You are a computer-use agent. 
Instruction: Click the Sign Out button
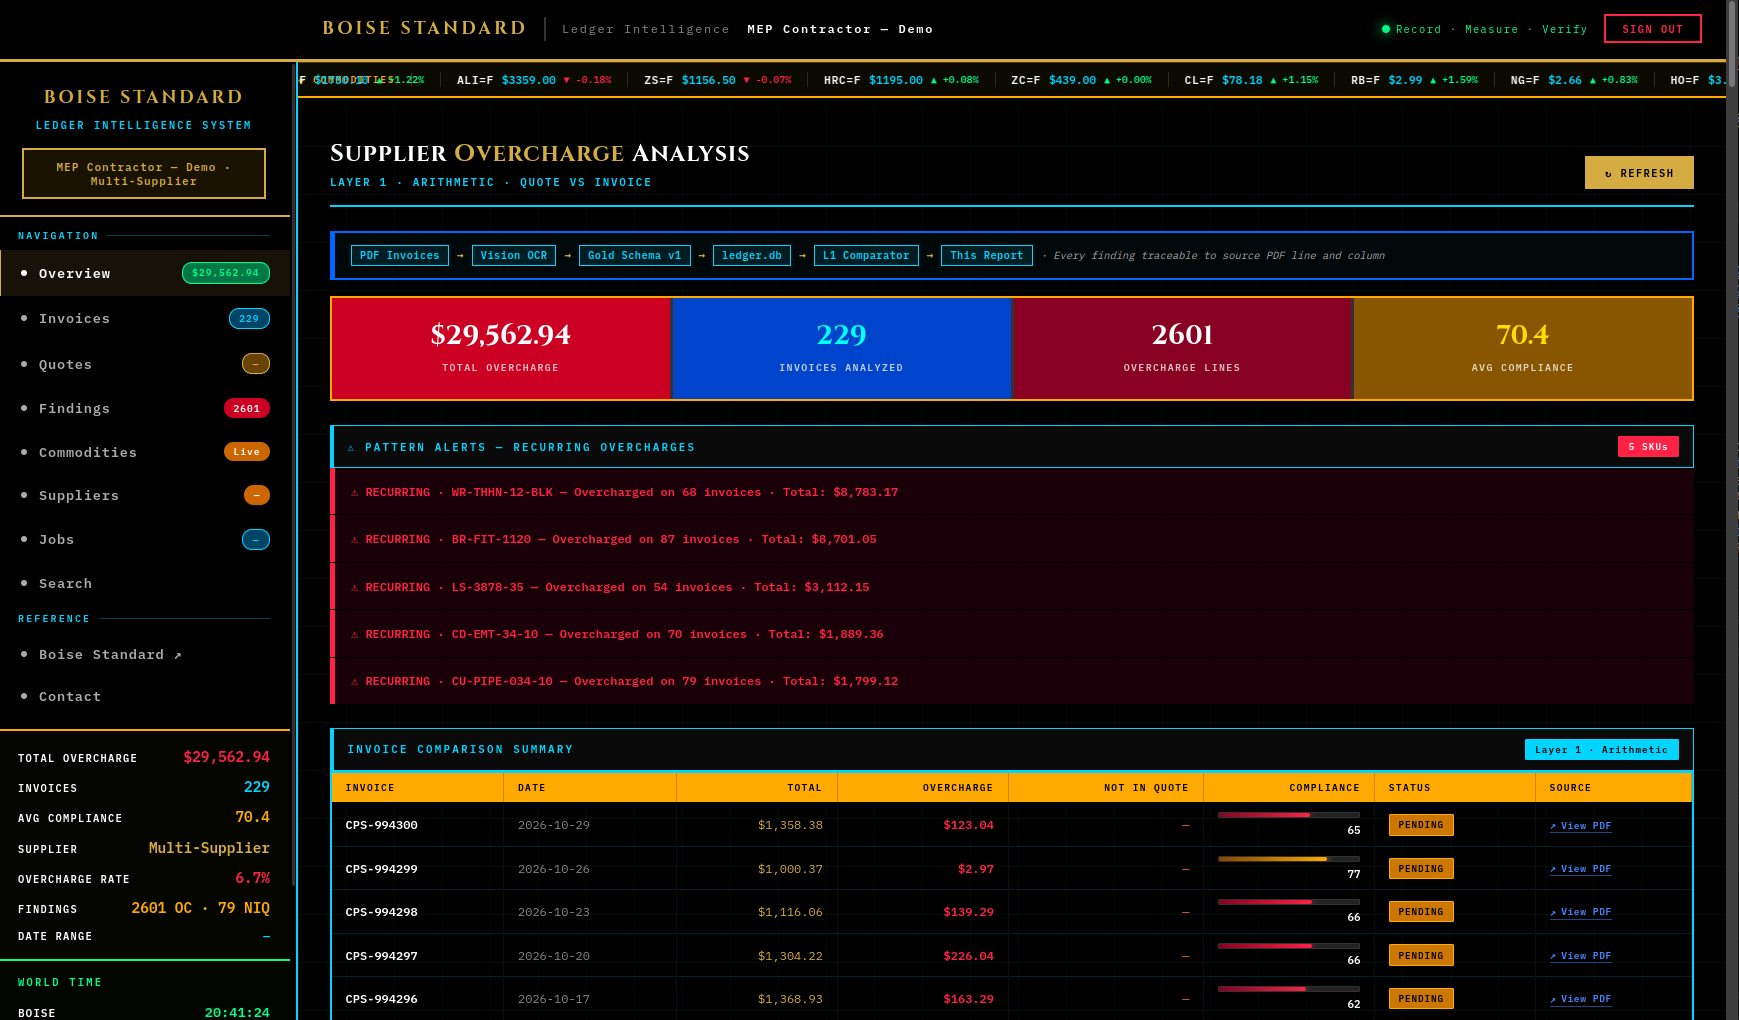[1652, 29]
